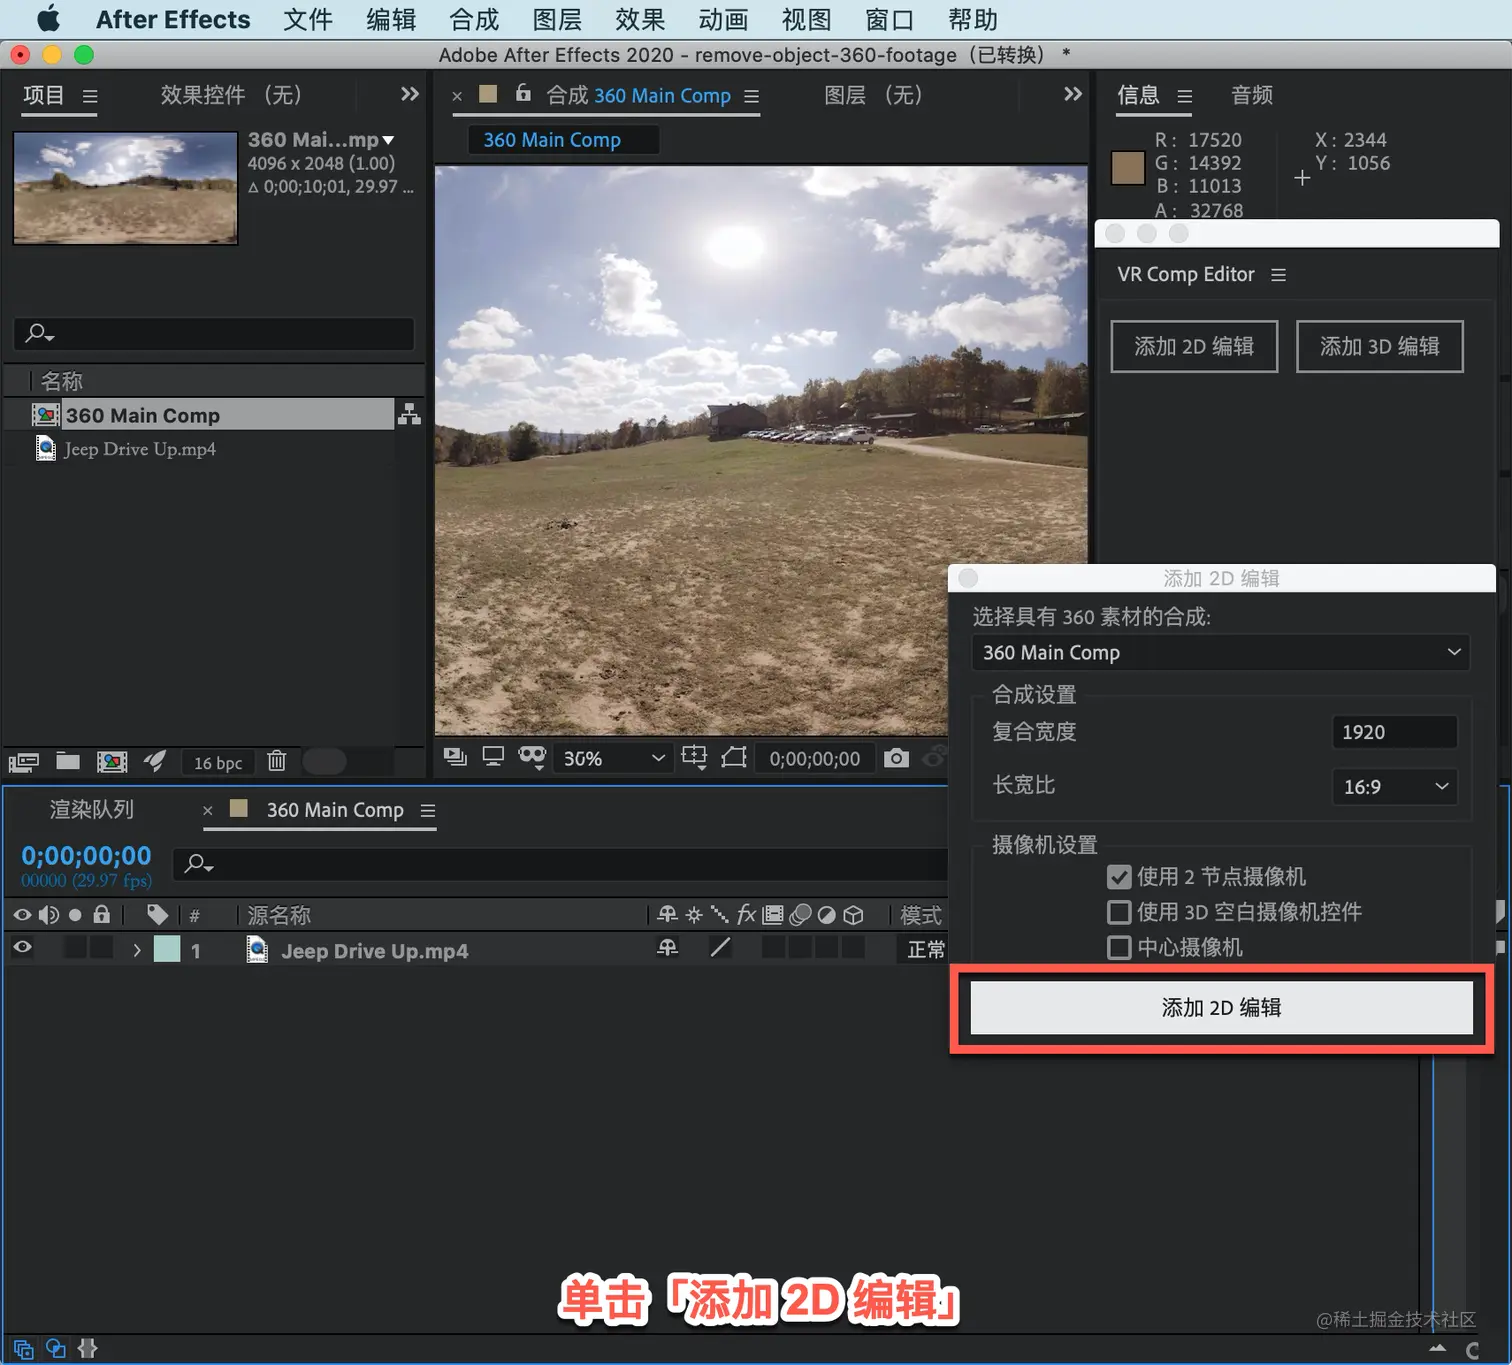The height and width of the screenshot is (1365, 1512).
Task: Click the primary viewer monitor icon
Action: click(x=493, y=757)
